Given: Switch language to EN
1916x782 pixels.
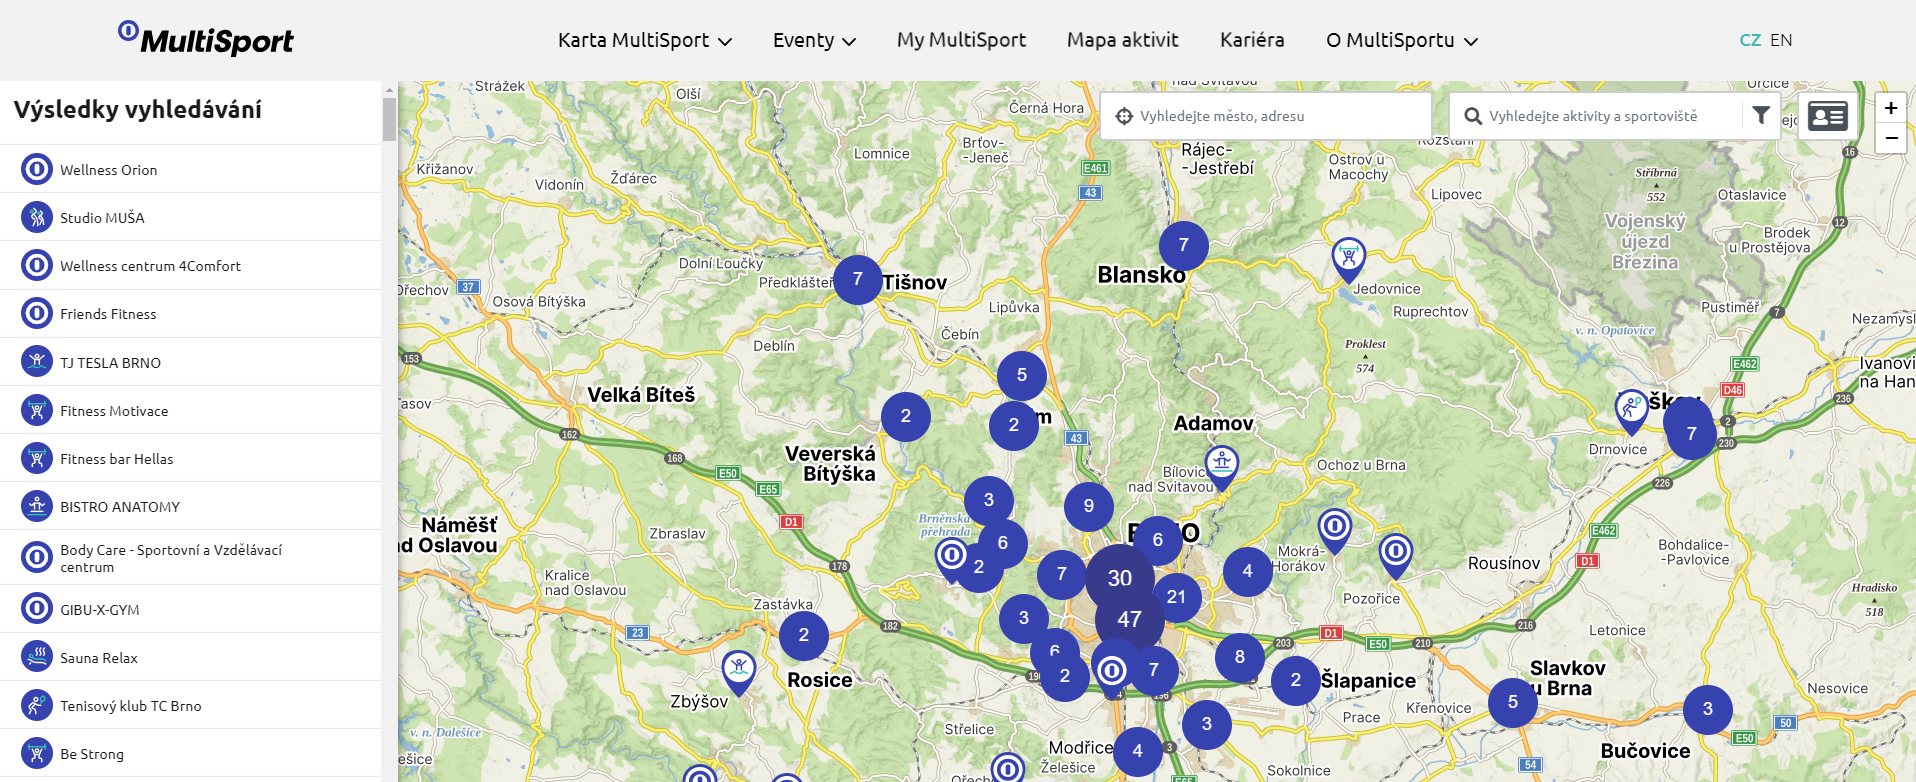Looking at the screenshot, I should 1781,40.
